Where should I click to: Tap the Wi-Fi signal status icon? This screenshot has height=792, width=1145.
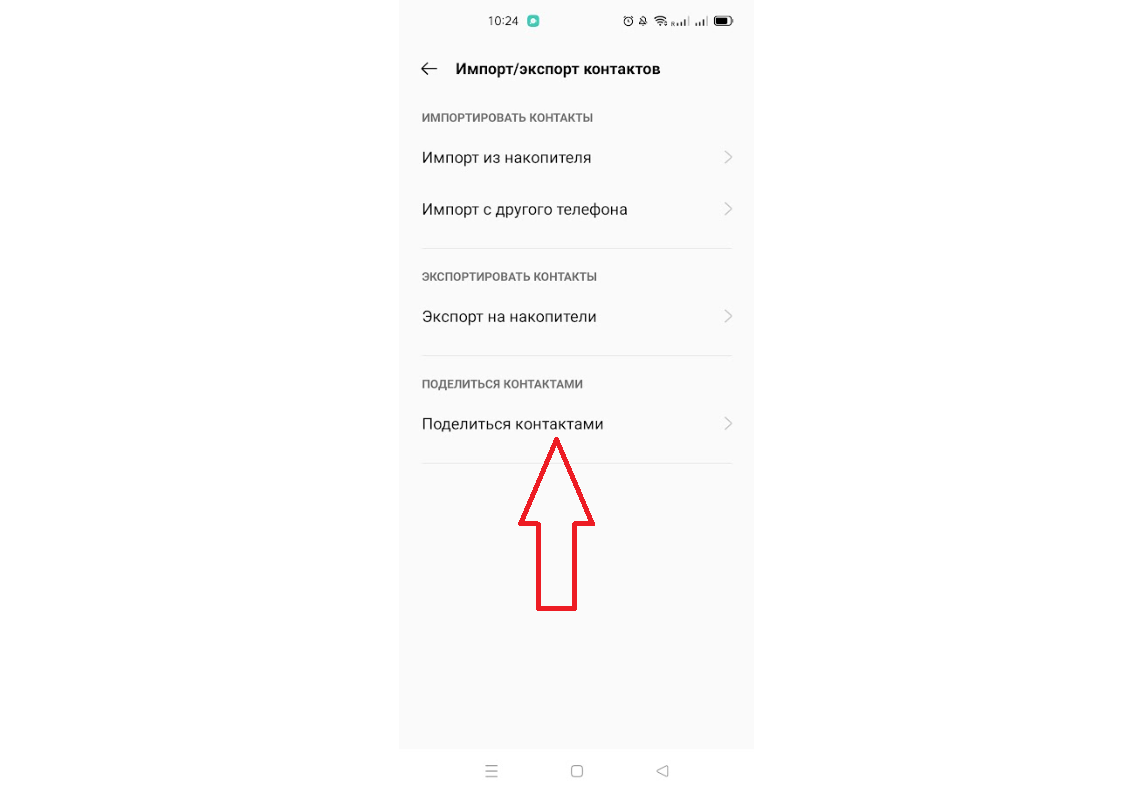(x=660, y=21)
